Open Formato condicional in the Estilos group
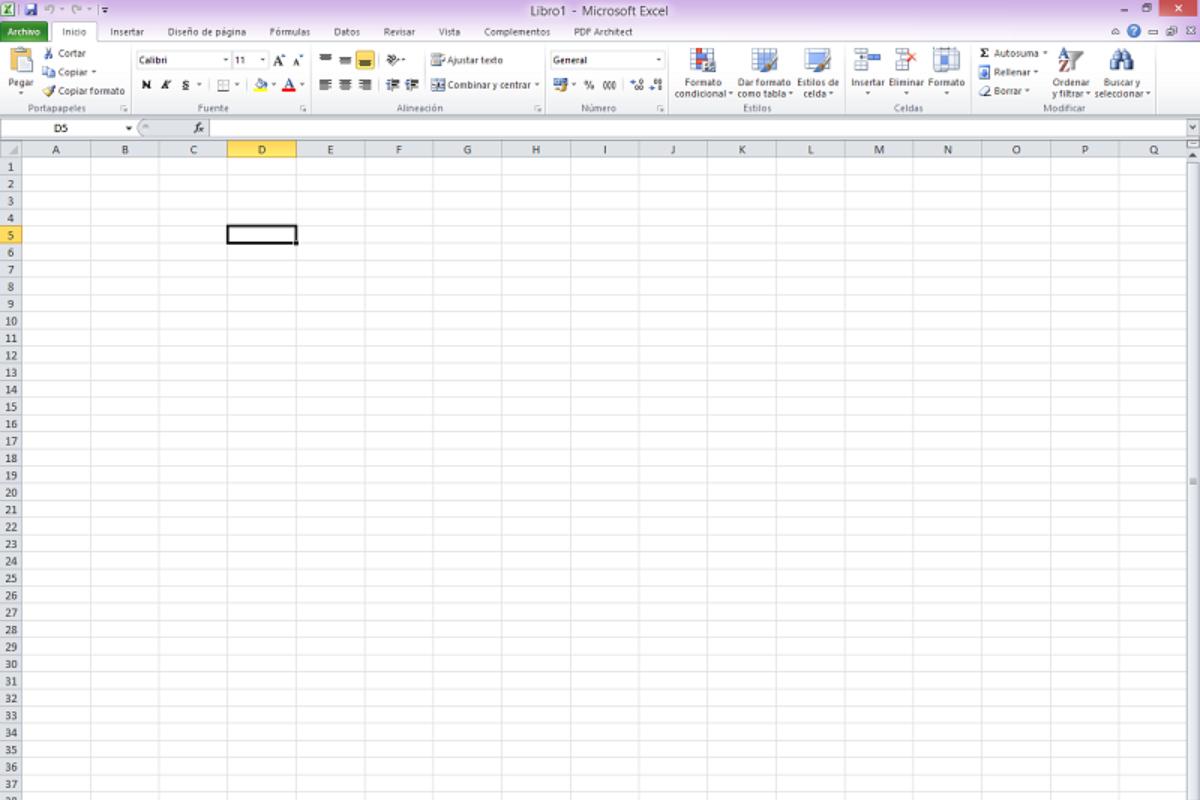The image size is (1200, 800). 703,62
